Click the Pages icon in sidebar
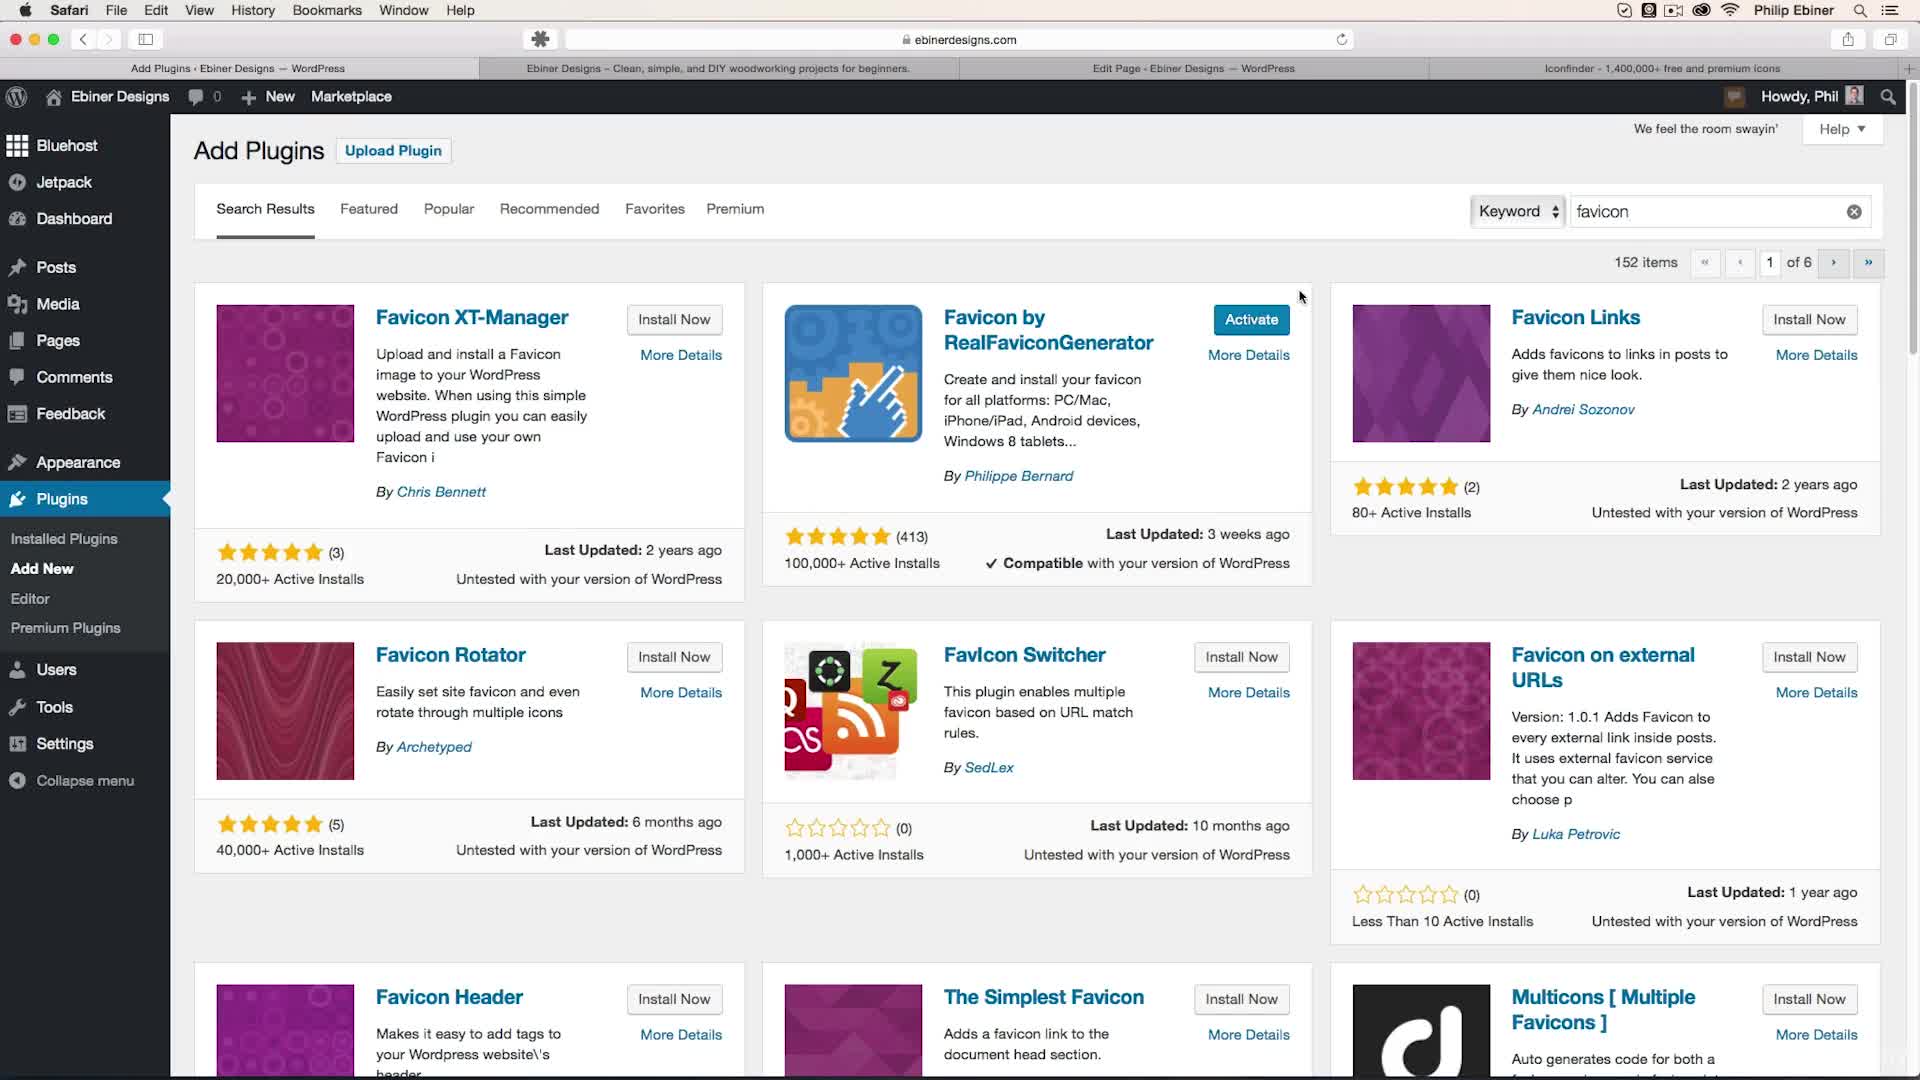Viewport: 1920px width, 1080px height. [17, 341]
